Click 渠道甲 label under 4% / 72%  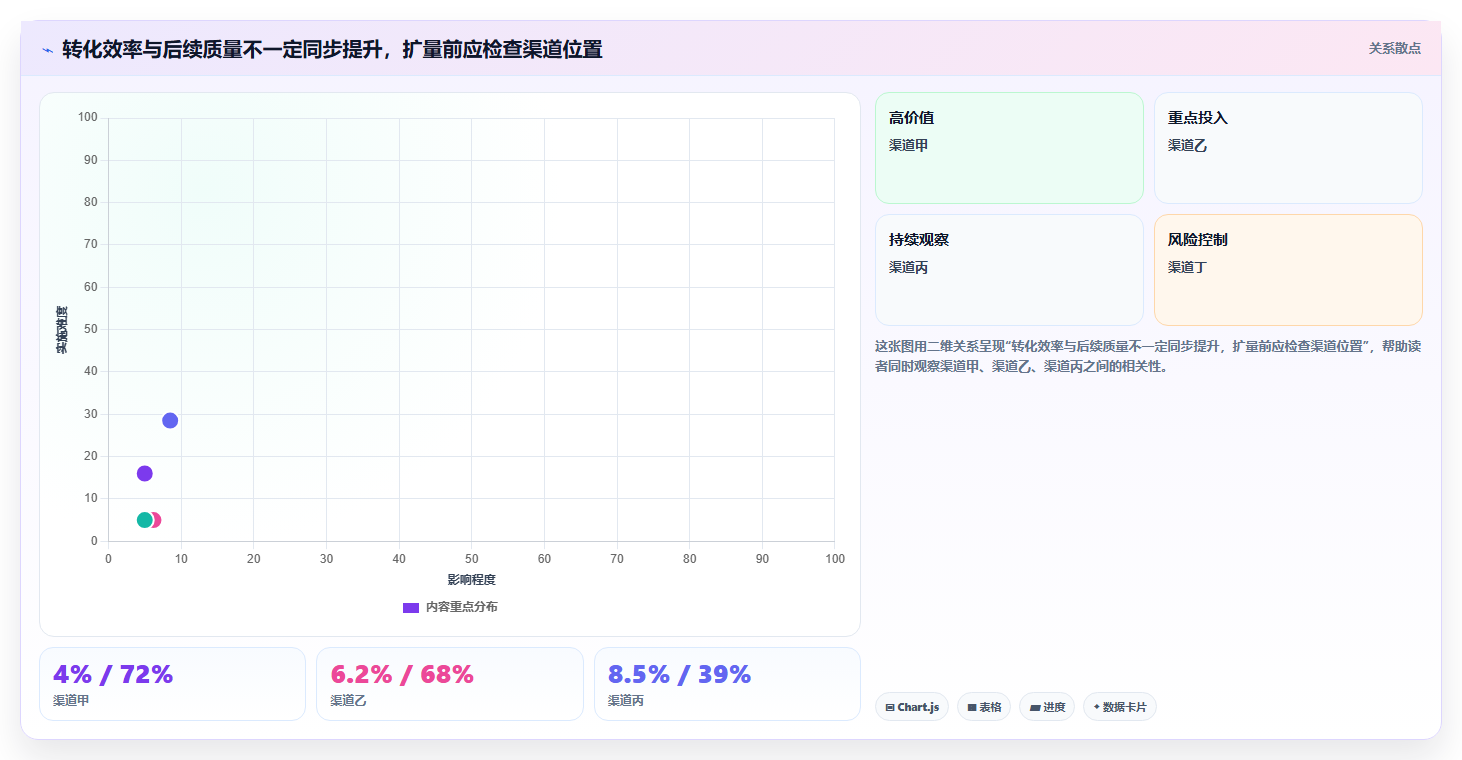pyautogui.click(x=72, y=701)
